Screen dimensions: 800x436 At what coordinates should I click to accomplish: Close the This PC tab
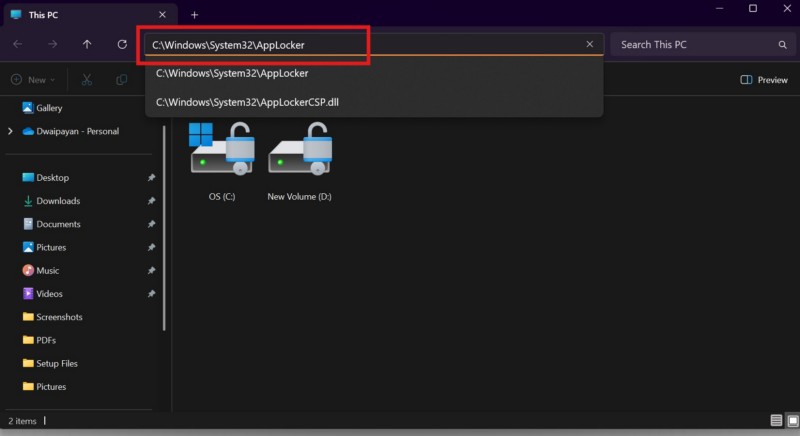click(x=162, y=15)
